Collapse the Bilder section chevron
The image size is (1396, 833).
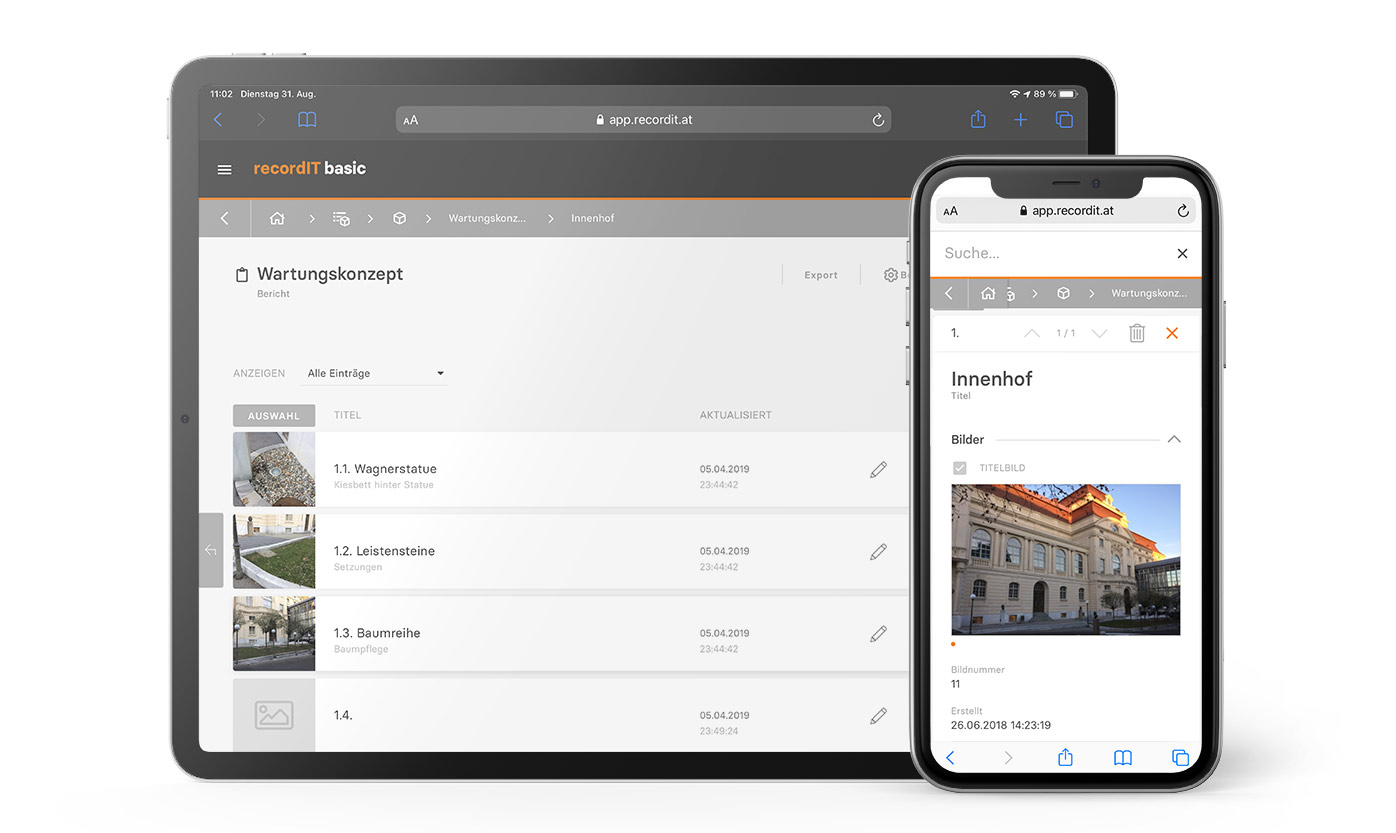(1174, 439)
